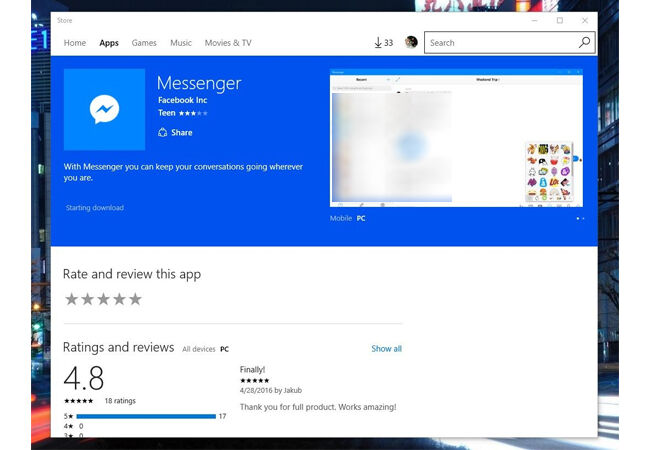Click the Messenger app logo tile
The image size is (650, 450).
tap(104, 109)
